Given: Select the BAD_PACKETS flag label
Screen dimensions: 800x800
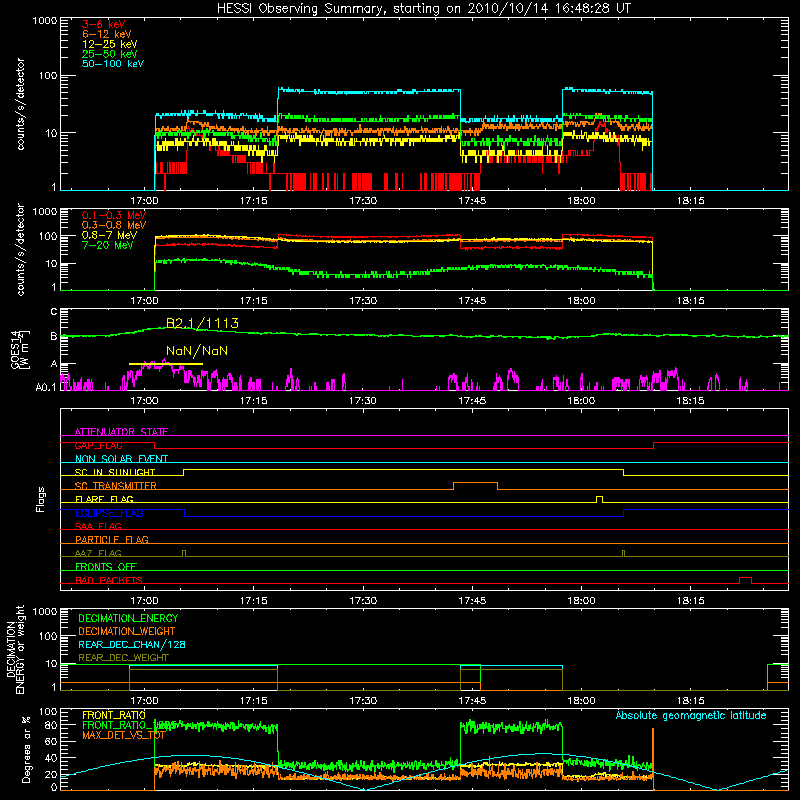Looking at the screenshot, I should pyautogui.click(x=109, y=580).
